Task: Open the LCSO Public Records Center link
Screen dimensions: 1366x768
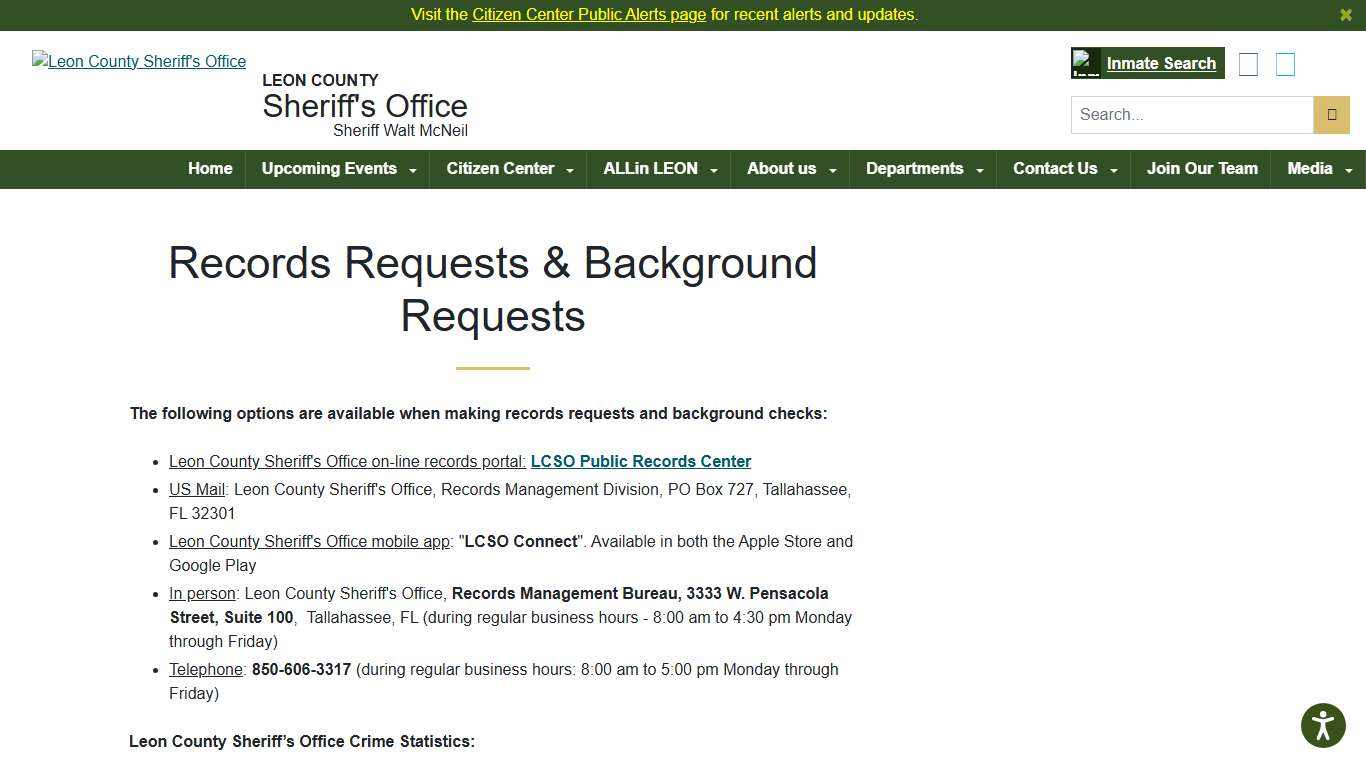Action: 640,461
